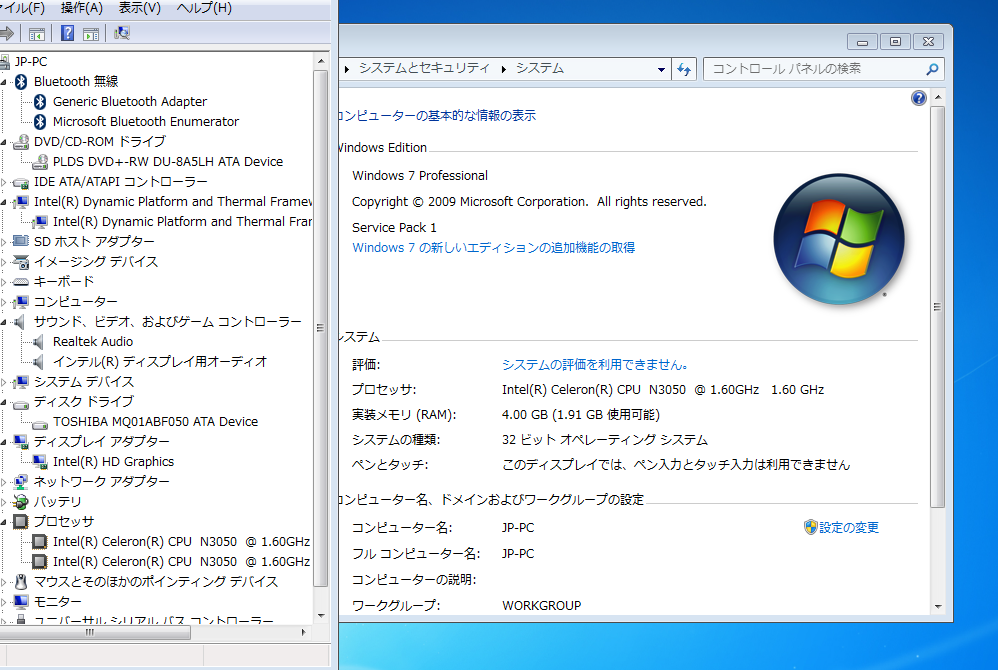998x670 pixels.
Task: Click the properties pane toolbar icon
Action: click(91, 33)
